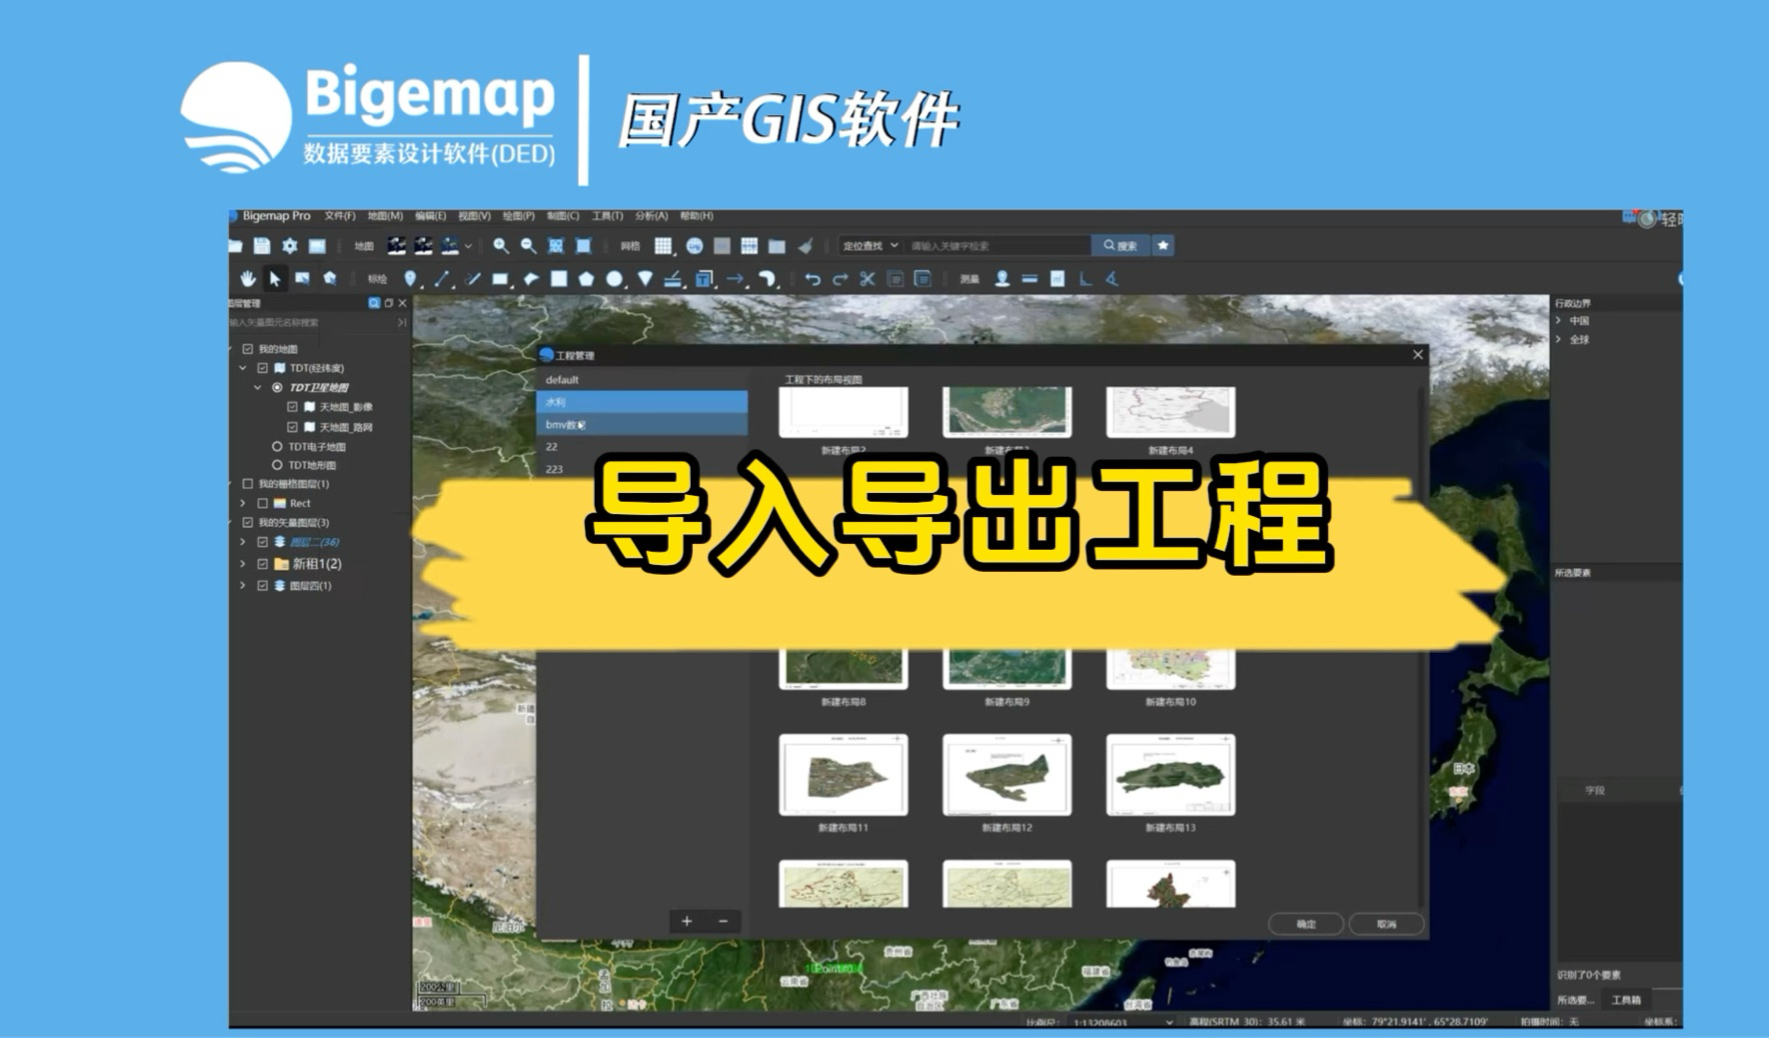Image resolution: width=1769 pixels, height=1038 pixels.
Task: Click the zoom in magnifier icon
Action: click(501, 246)
